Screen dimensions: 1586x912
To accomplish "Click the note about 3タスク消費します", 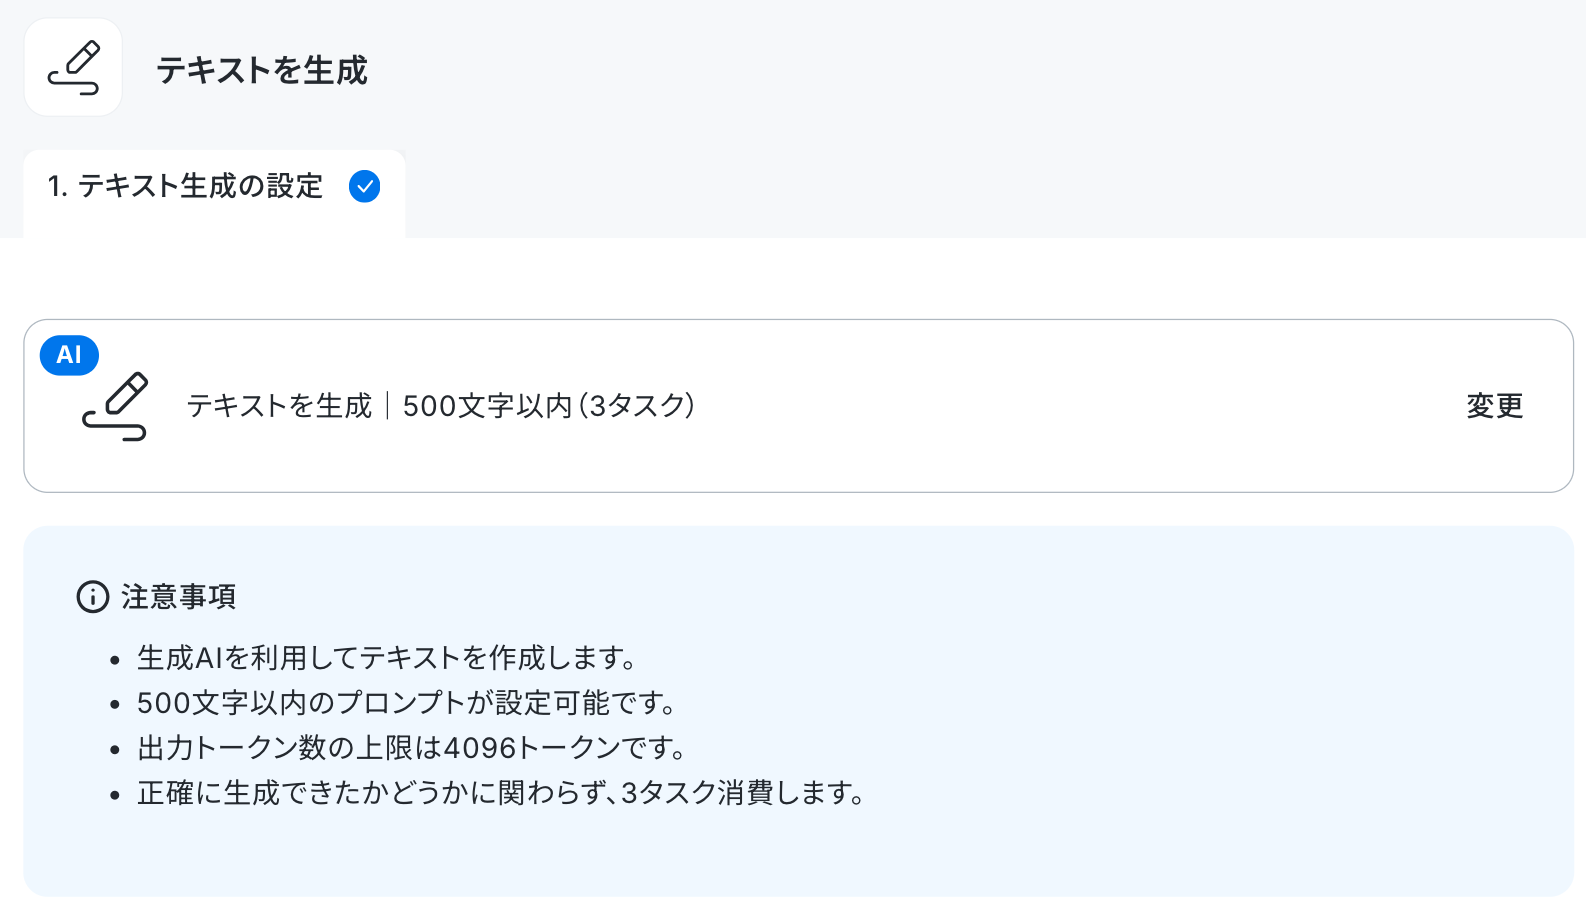I will pos(501,793).
